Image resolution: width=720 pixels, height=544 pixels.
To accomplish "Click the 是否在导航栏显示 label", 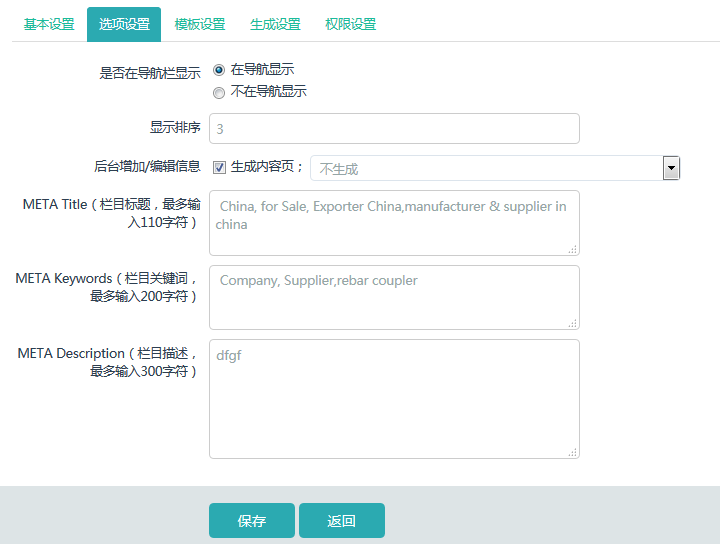I will (x=150, y=73).
